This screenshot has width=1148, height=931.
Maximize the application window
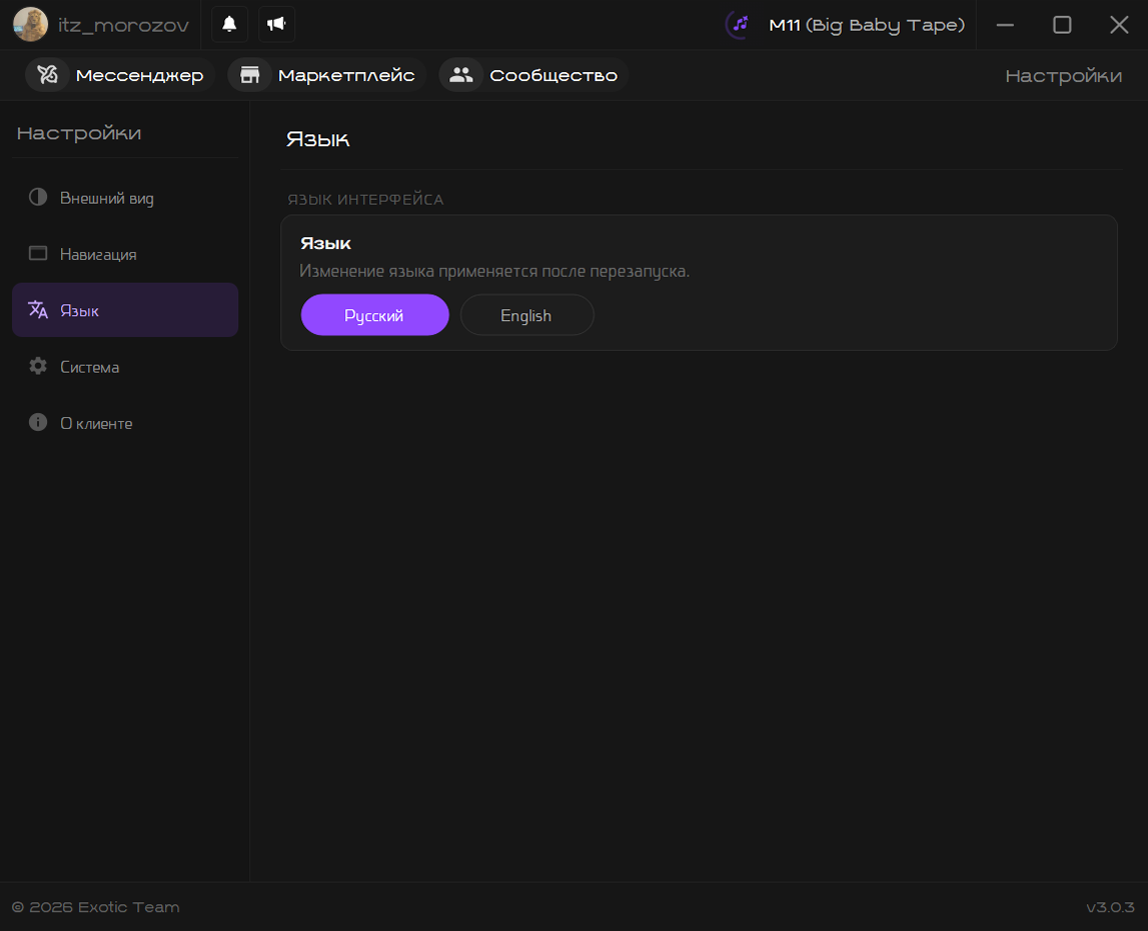(1062, 25)
